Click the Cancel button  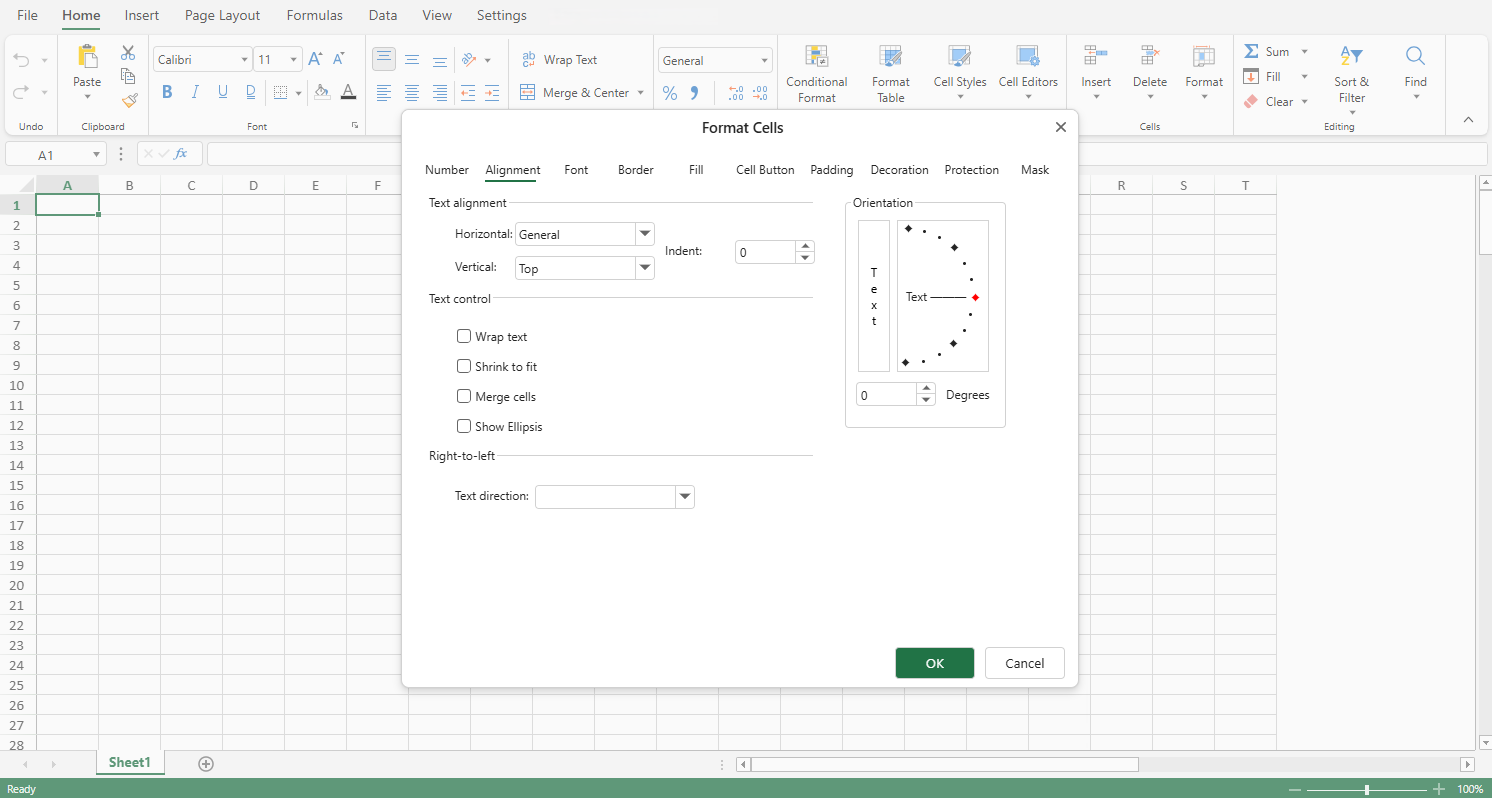[x=1025, y=663]
